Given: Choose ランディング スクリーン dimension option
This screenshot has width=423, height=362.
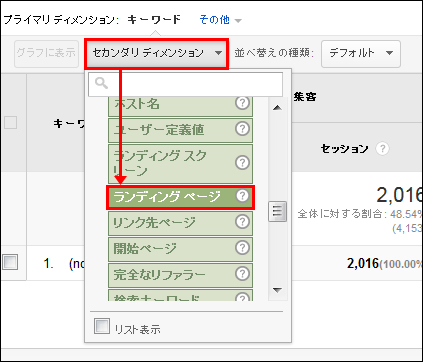Looking at the screenshot, I should point(180,163).
